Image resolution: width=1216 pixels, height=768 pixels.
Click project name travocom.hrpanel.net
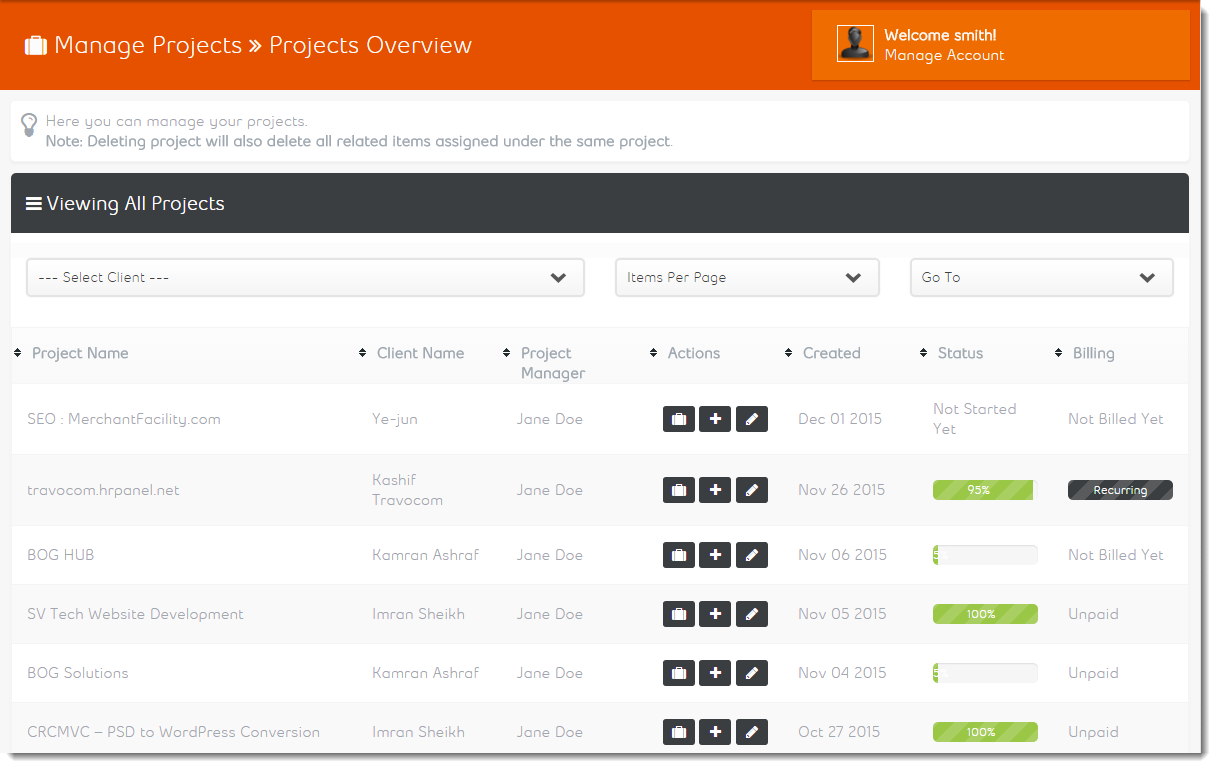[x=103, y=490]
